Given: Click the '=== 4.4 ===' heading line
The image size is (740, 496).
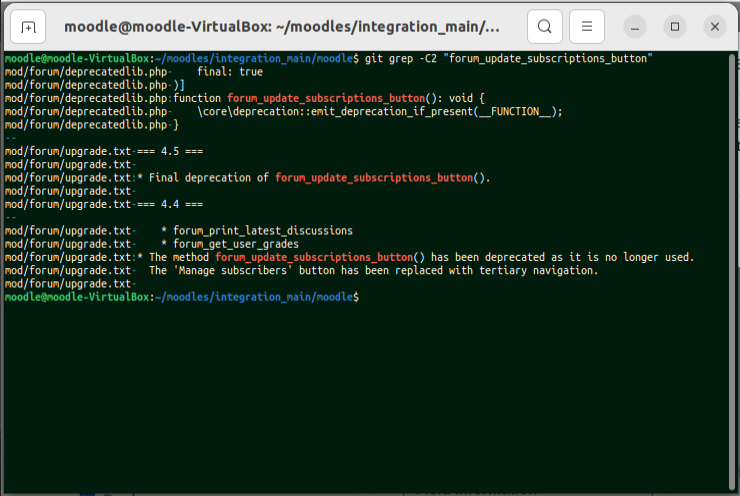Looking at the screenshot, I should tap(104, 204).
